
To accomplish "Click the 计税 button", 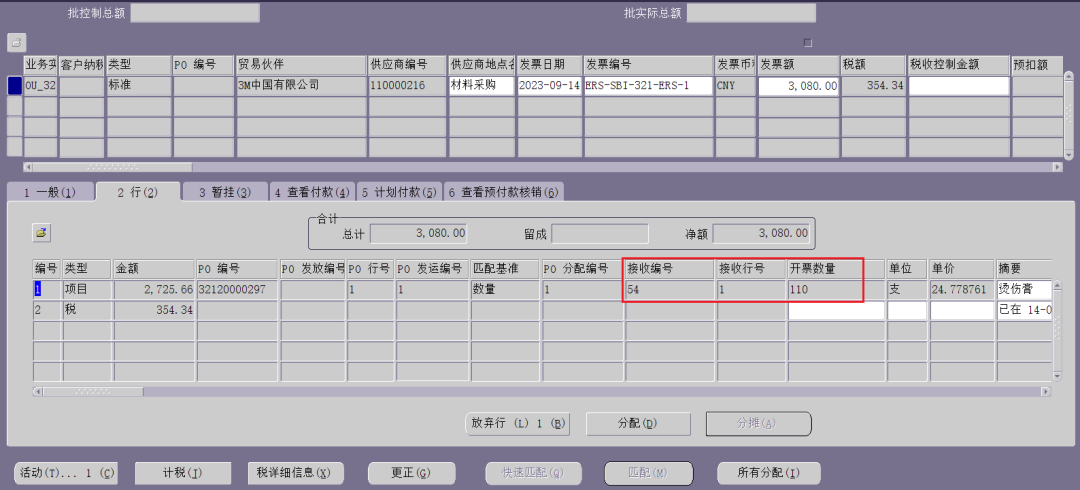I will (x=183, y=473).
